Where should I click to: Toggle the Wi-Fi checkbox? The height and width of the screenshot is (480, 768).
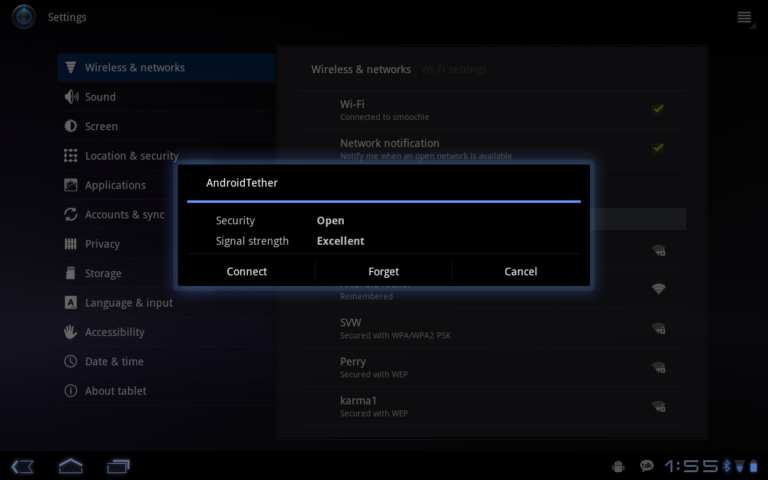click(657, 108)
